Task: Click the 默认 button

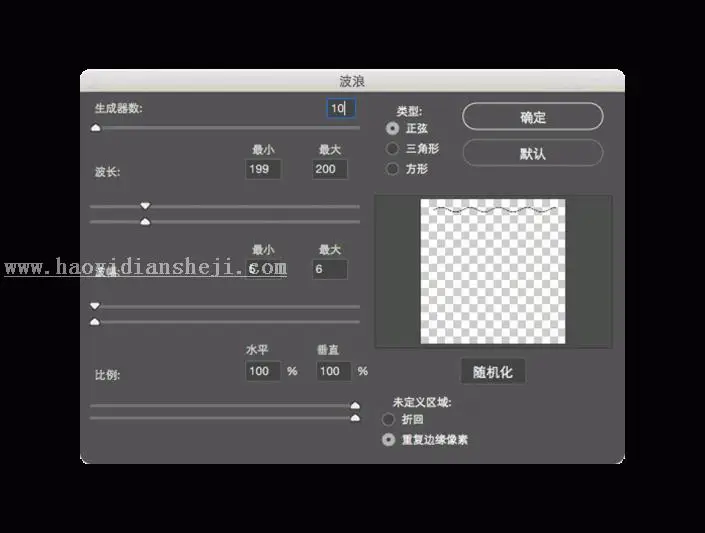Action: pyautogui.click(x=532, y=153)
